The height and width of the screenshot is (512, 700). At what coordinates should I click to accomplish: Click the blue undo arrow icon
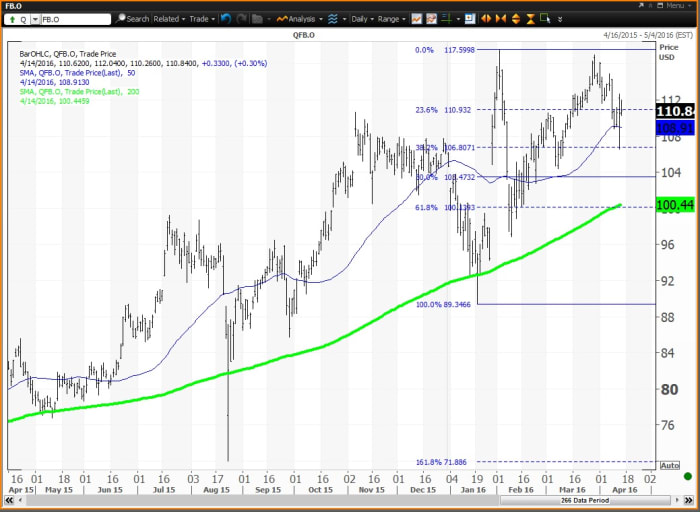point(226,19)
